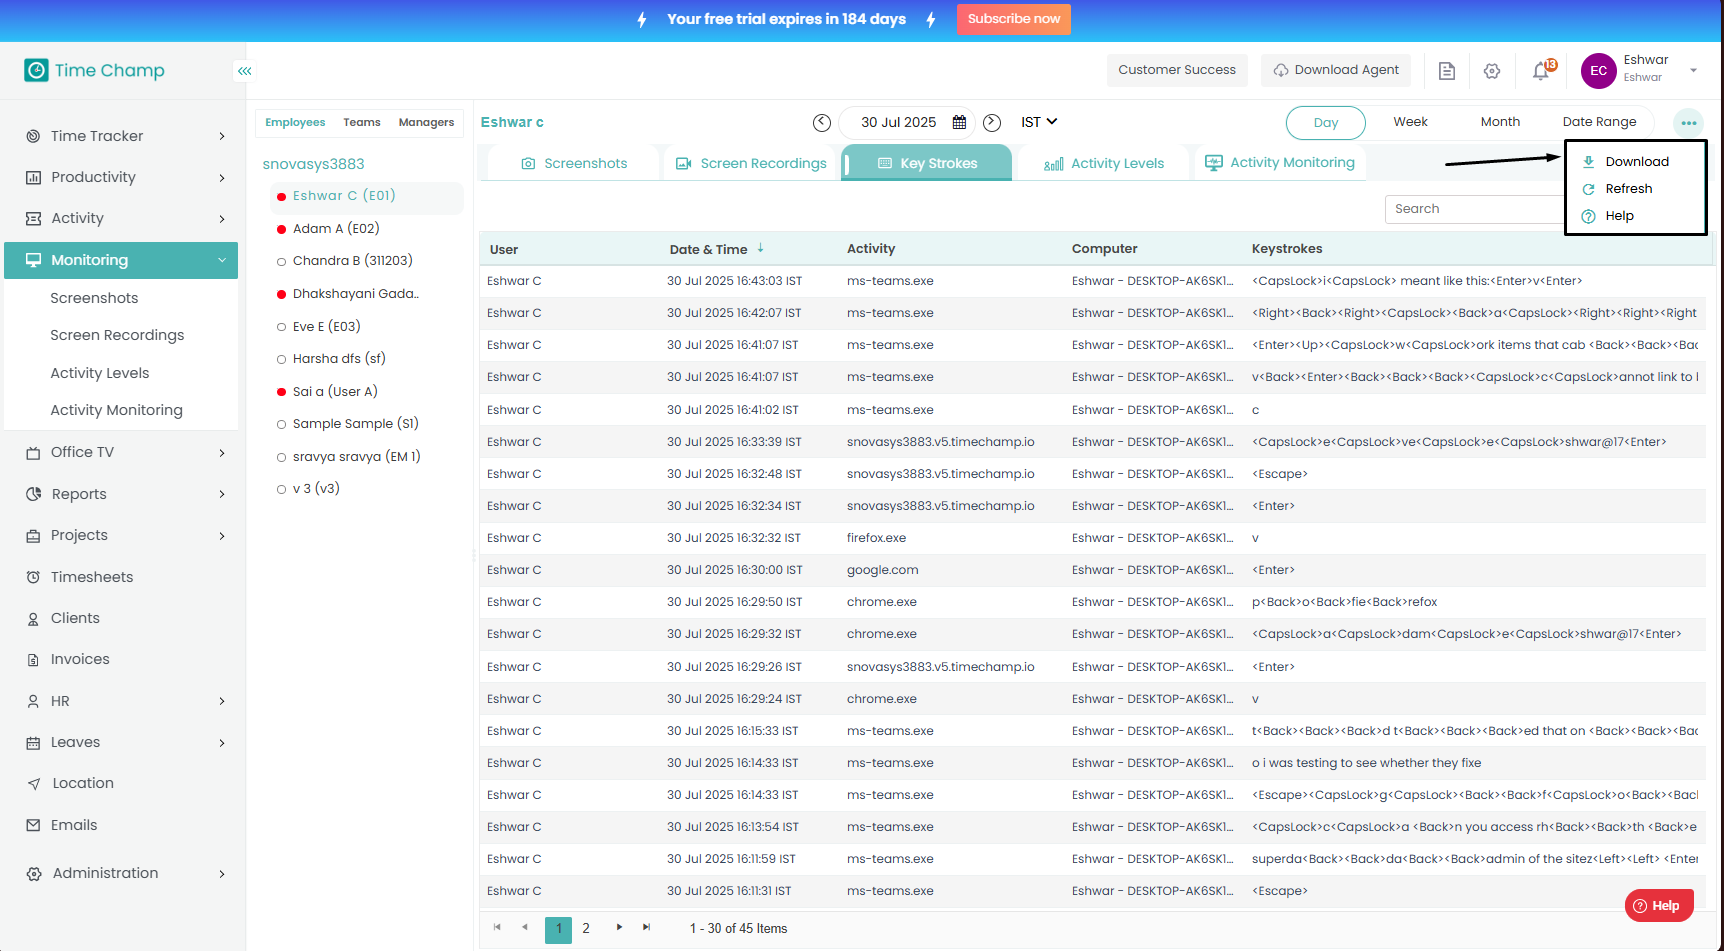Screen dimensions: 1724x951
Task: Select employee Eve E (E03)
Action: (326, 327)
